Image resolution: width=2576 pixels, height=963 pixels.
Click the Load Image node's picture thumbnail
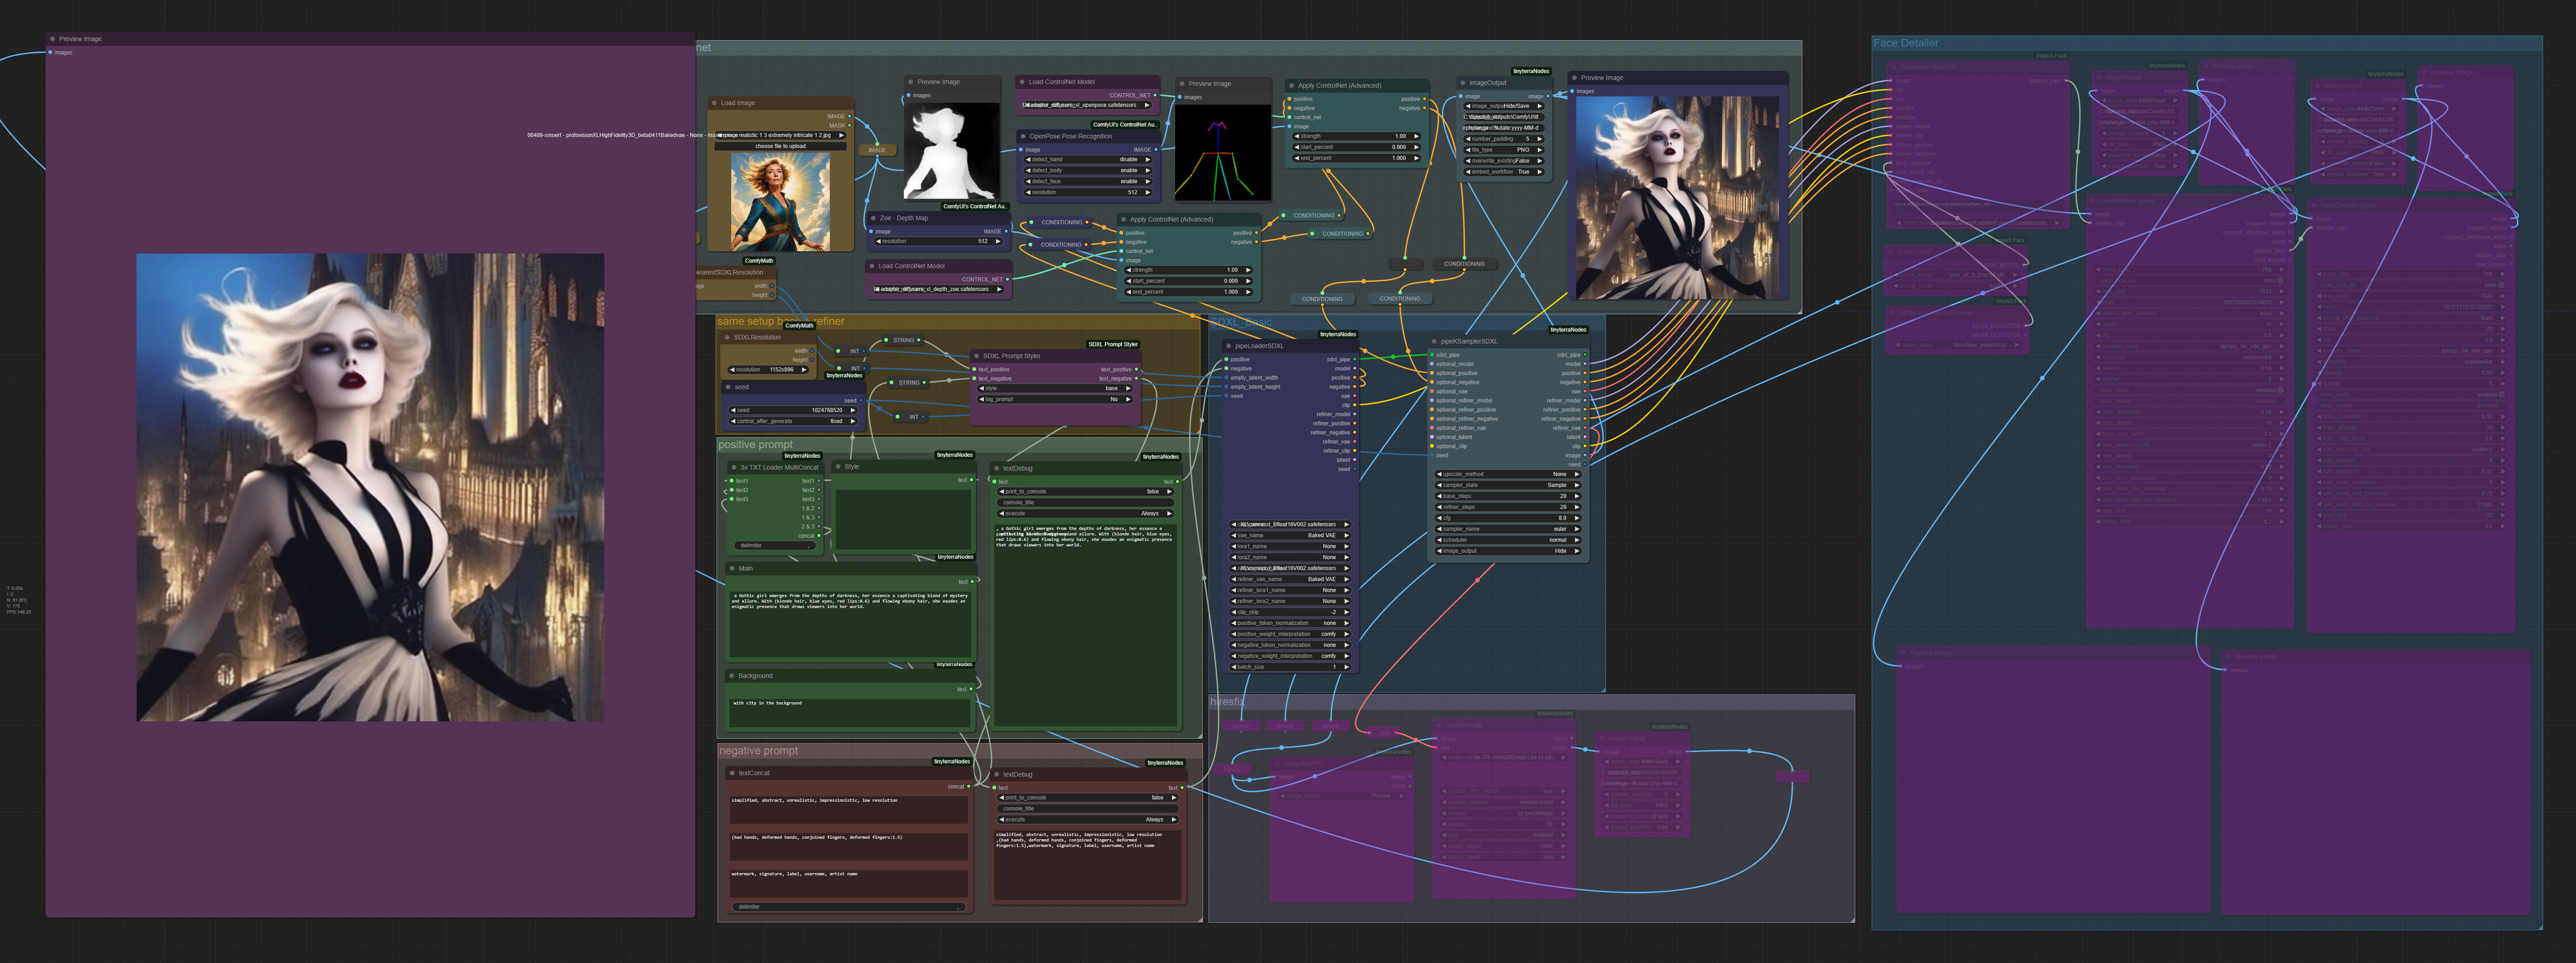pyautogui.click(x=780, y=202)
